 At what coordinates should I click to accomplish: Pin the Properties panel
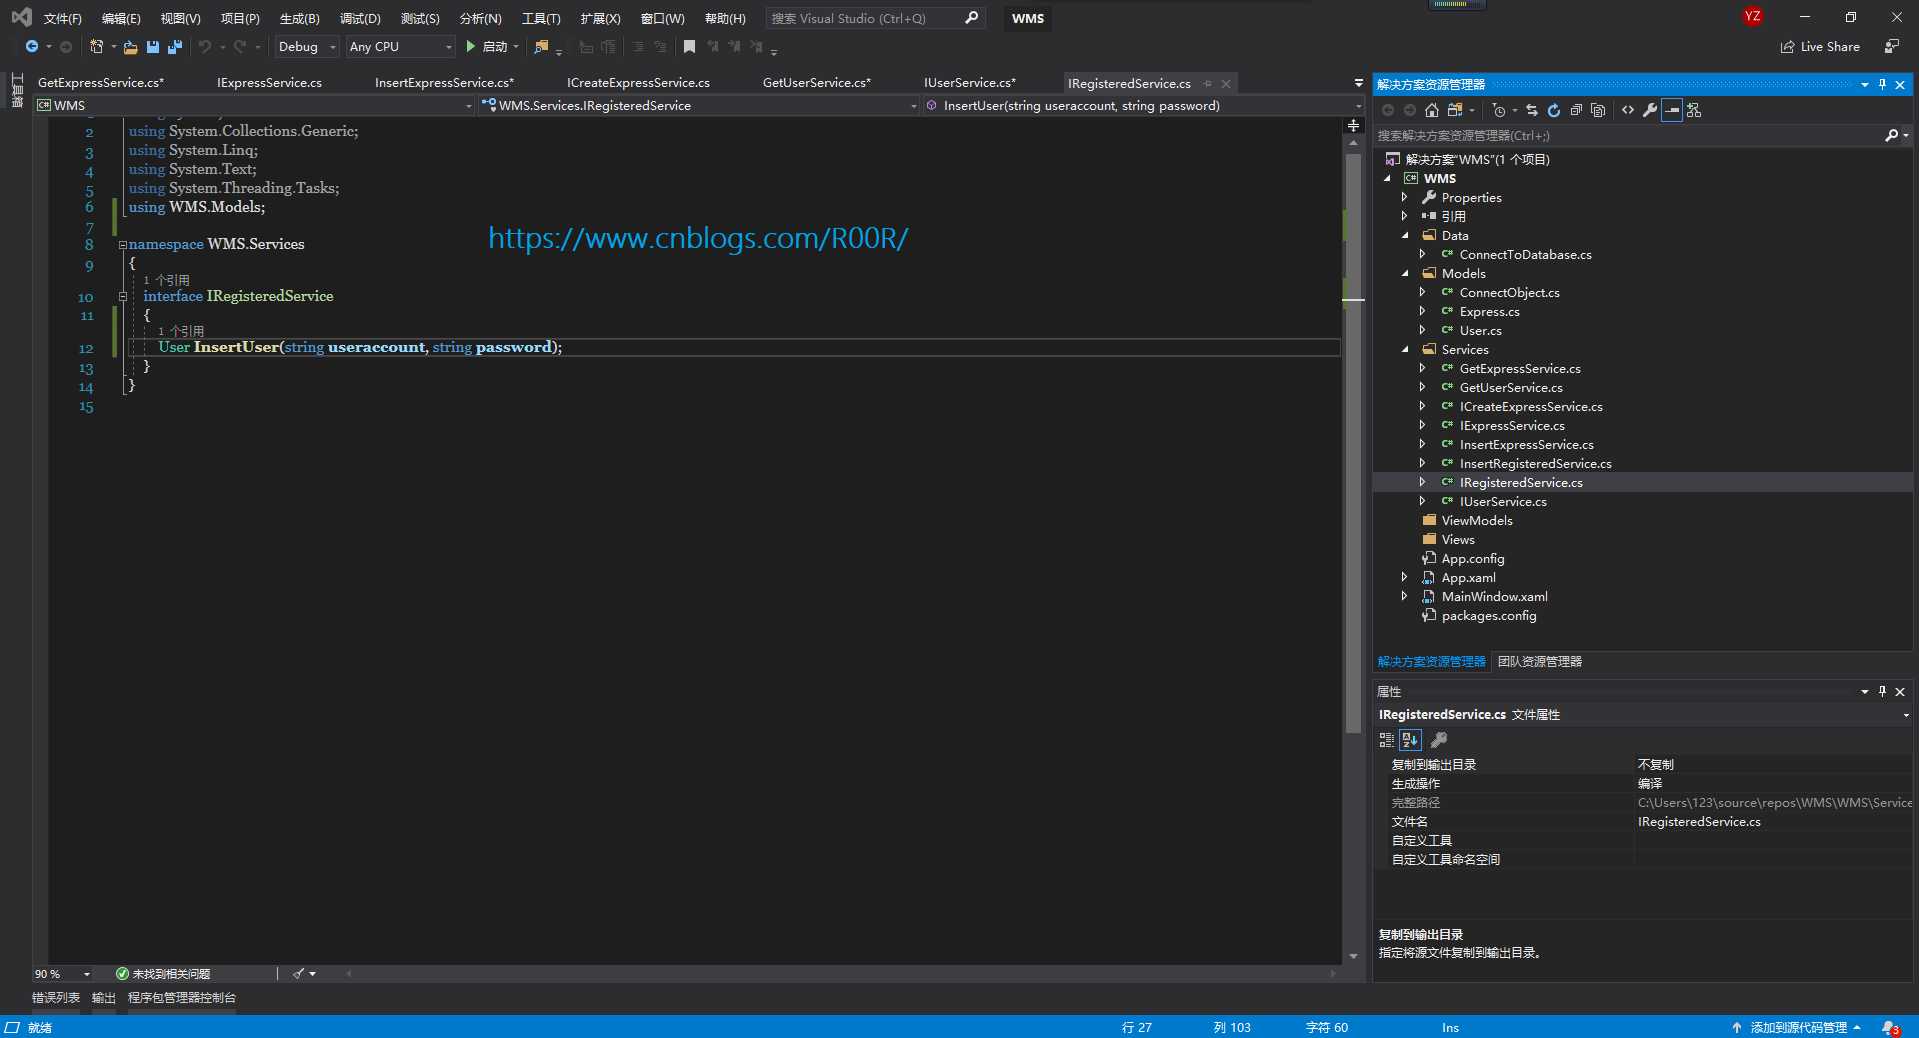click(1882, 691)
